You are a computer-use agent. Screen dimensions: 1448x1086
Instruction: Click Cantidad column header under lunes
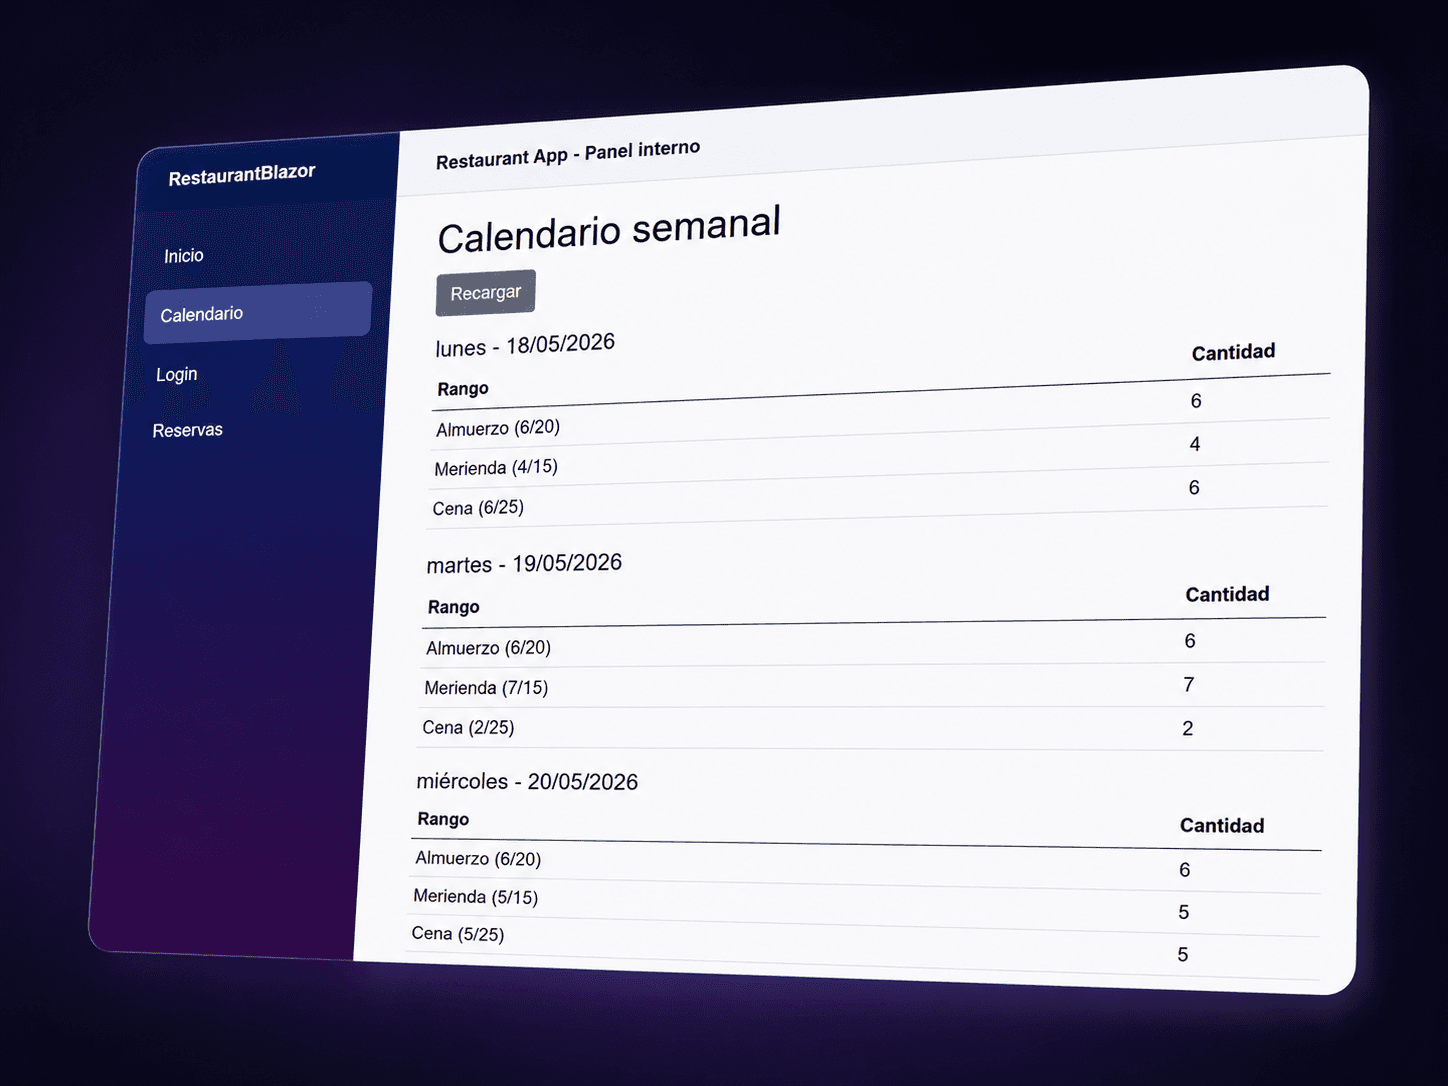tap(1233, 352)
